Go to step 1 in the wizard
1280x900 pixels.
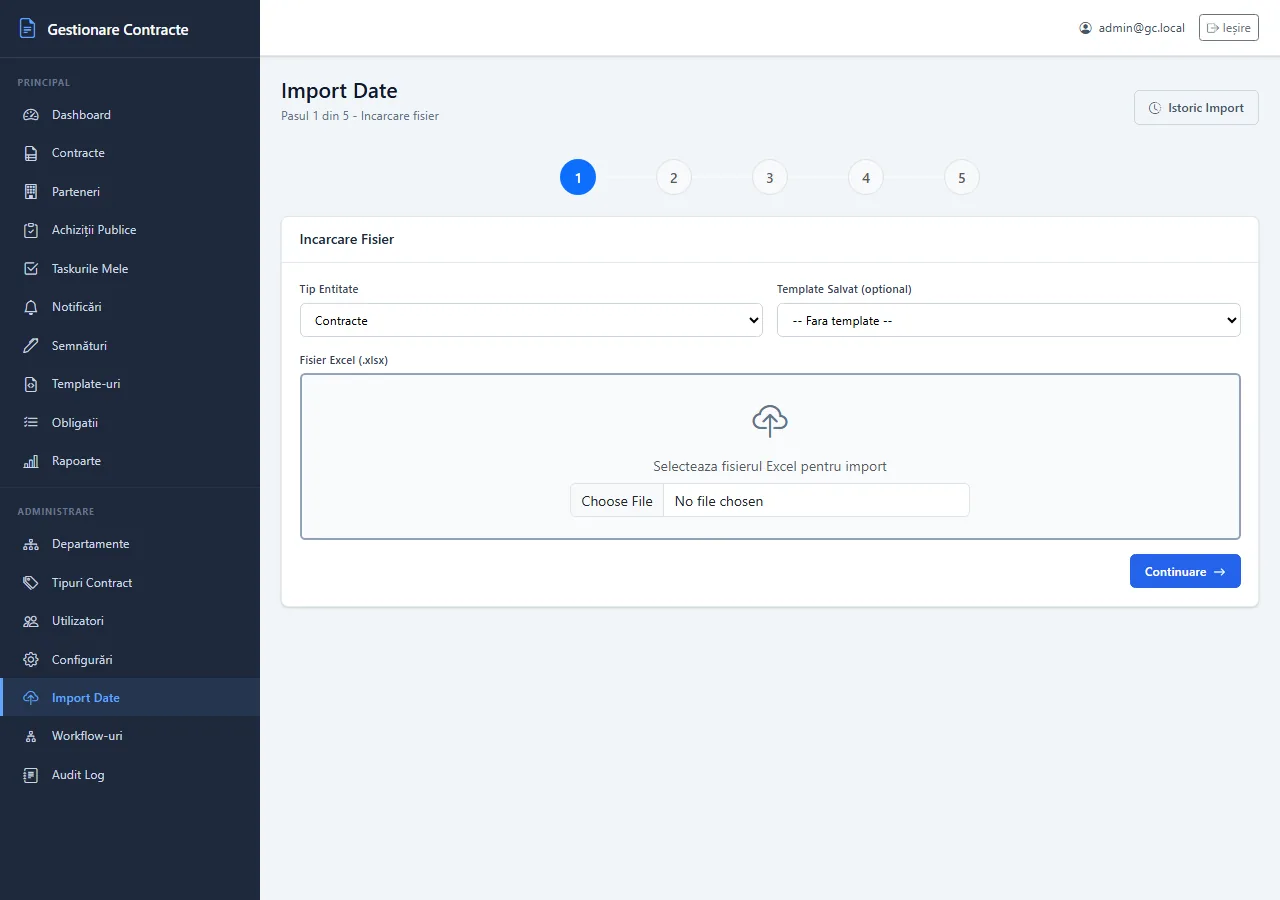578,178
